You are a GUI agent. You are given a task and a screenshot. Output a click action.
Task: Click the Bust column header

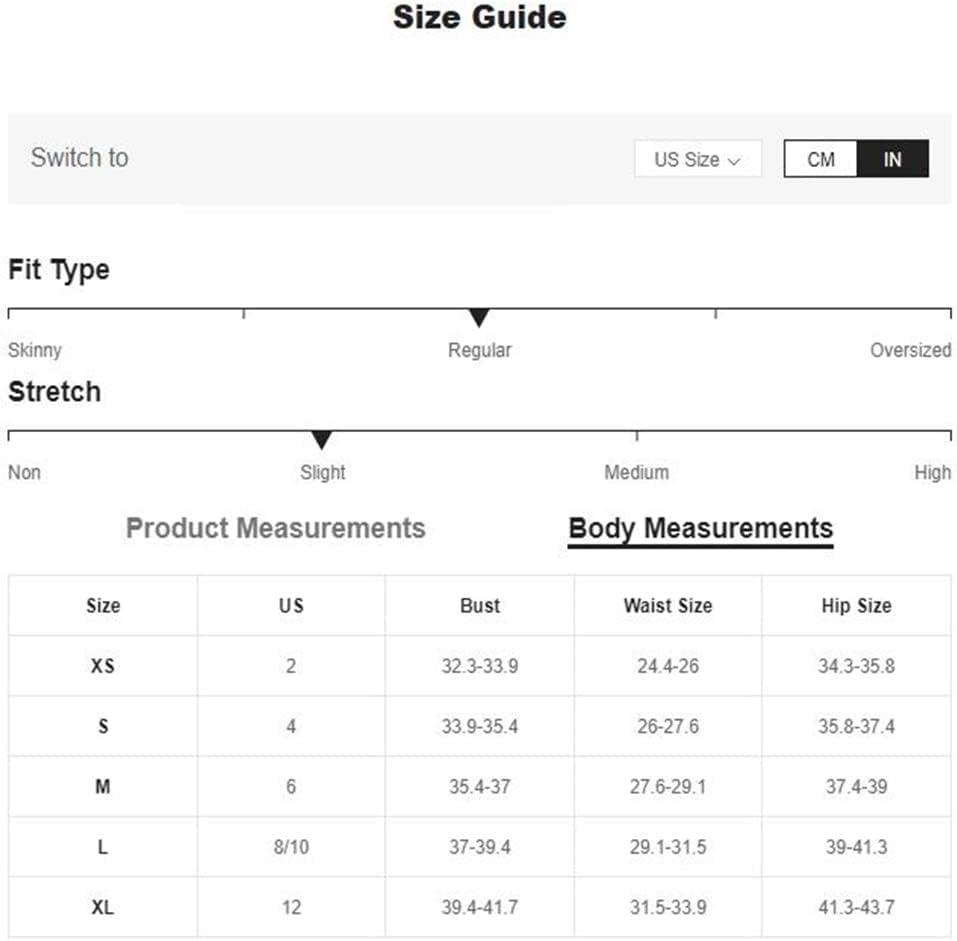pyautogui.click(x=480, y=606)
